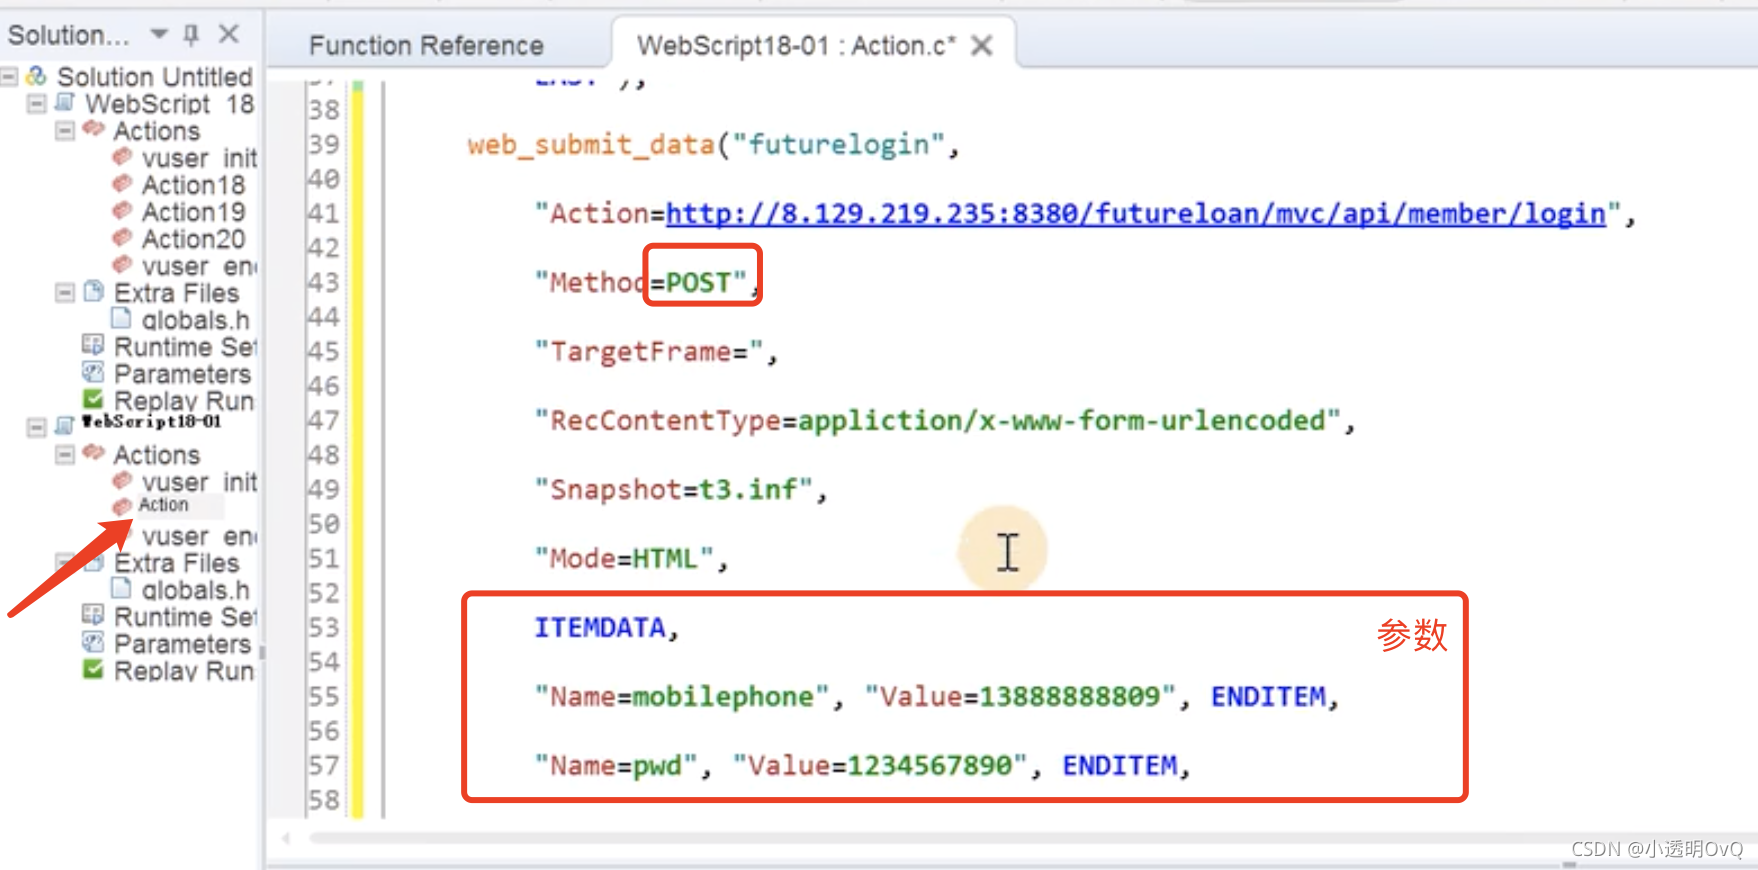Collapse the WebScript 18 script node
The image size is (1758, 870).
click(36, 103)
